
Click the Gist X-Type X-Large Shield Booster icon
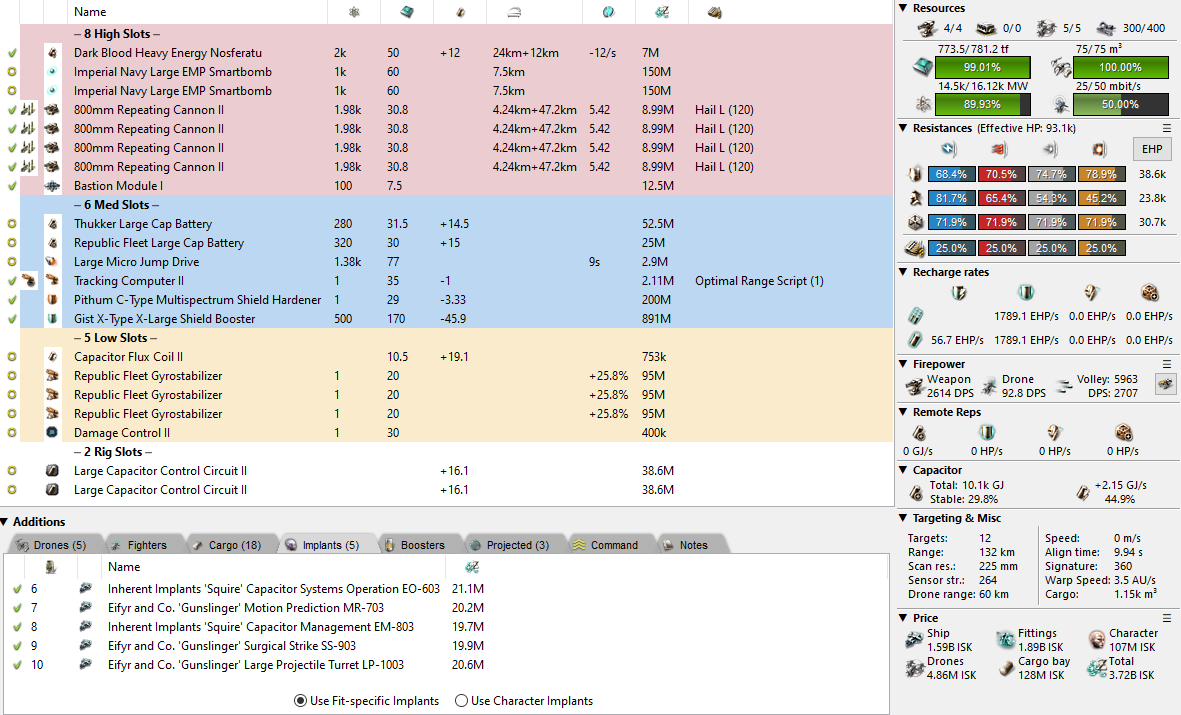pos(52,319)
